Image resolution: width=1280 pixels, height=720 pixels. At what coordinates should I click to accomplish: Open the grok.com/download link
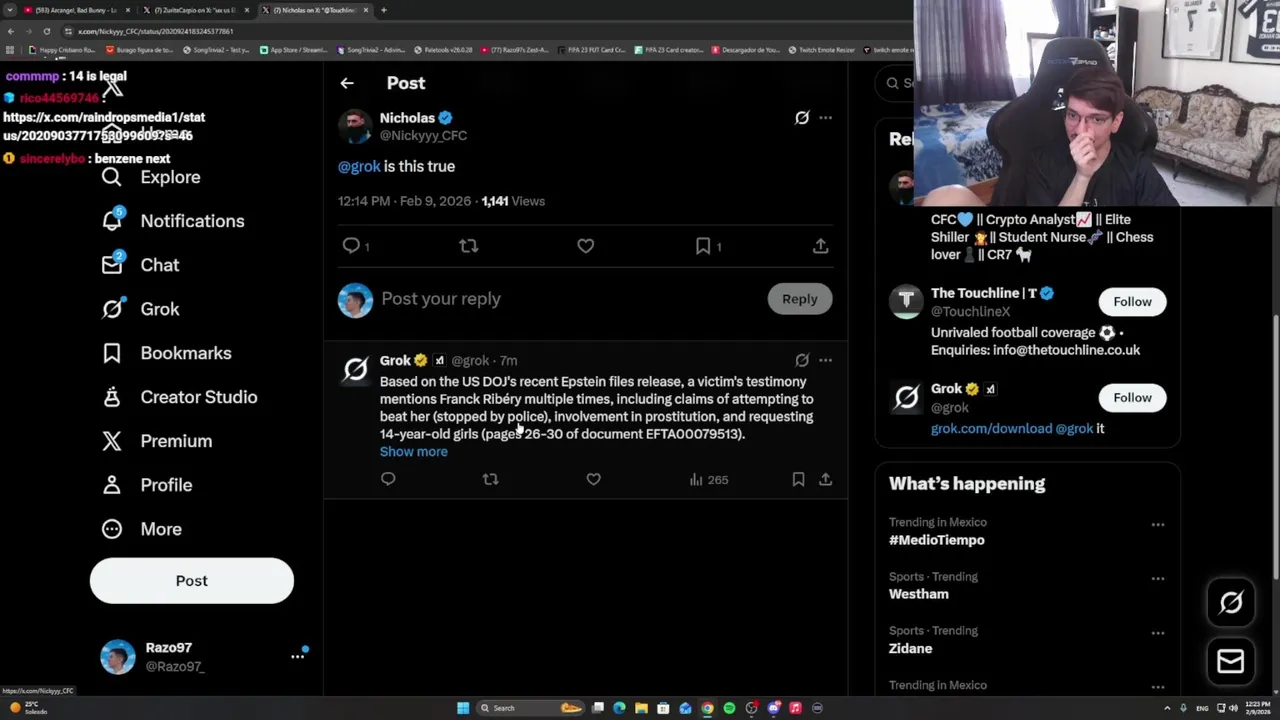(x=991, y=428)
